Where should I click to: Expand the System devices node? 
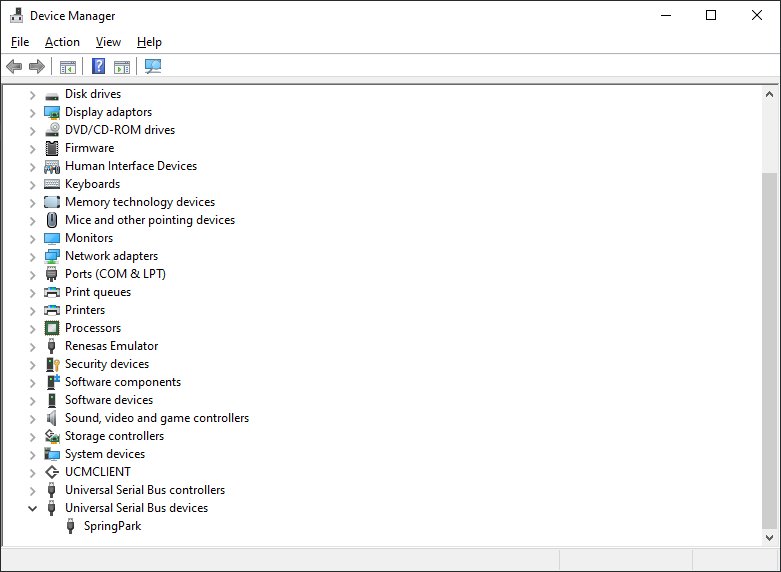tap(32, 454)
